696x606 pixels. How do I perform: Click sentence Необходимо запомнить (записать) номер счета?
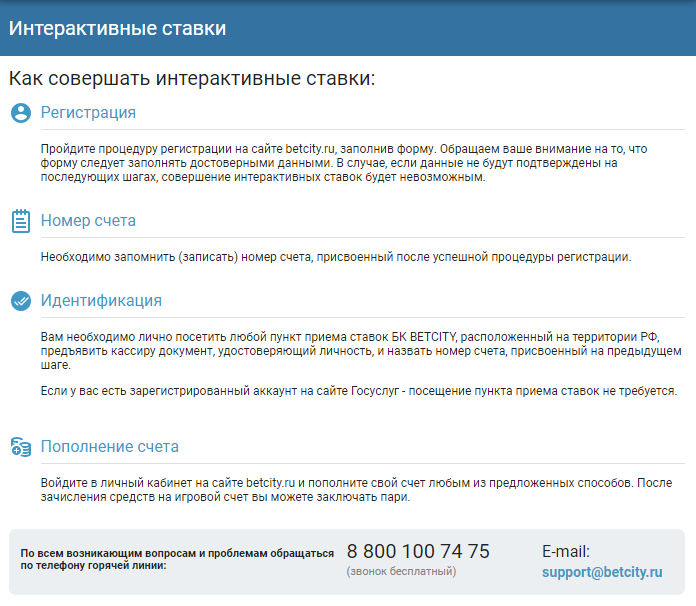pos(336,257)
